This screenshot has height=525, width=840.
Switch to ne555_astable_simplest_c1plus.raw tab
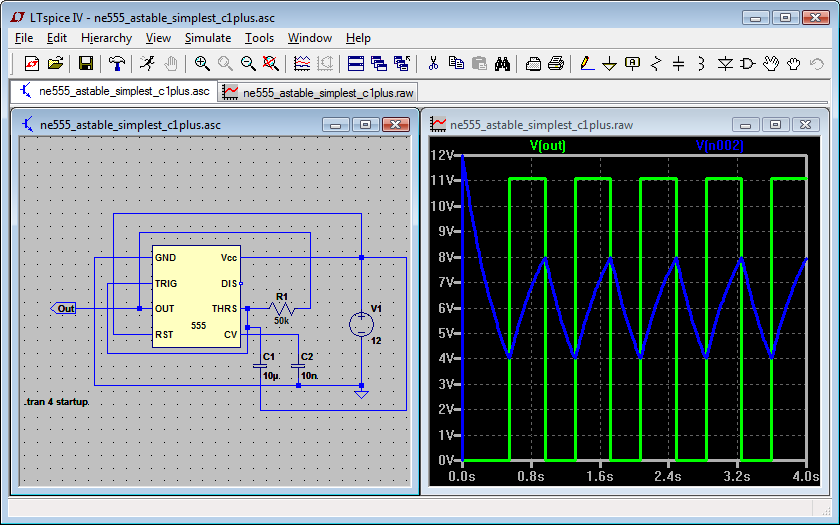[318, 93]
